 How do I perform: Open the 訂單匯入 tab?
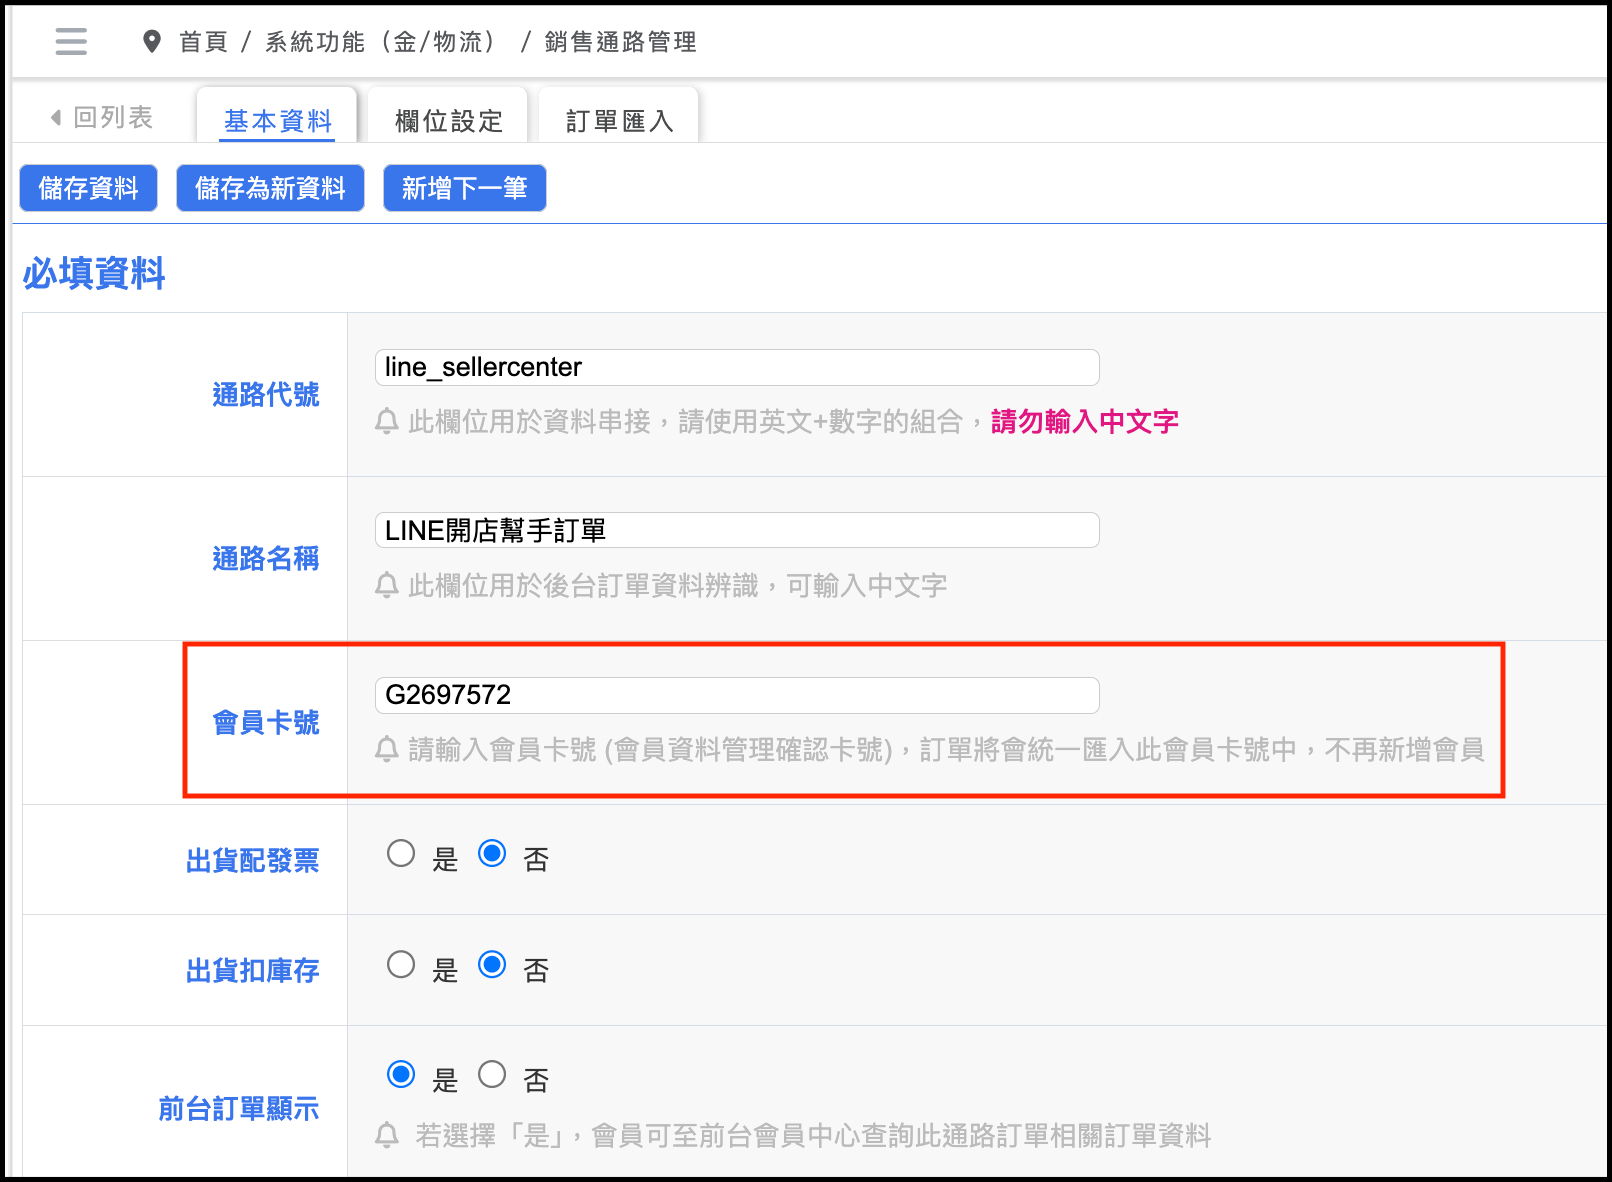pos(619,121)
